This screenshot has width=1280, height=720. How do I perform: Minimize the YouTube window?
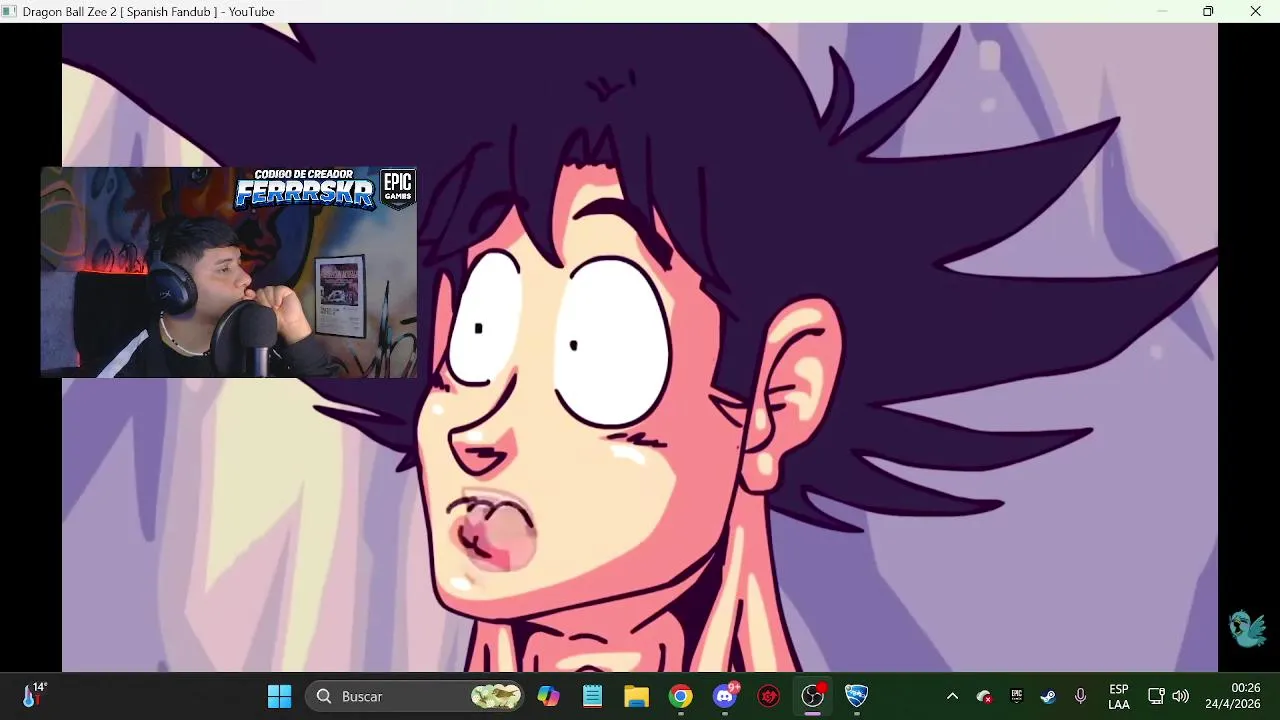[1162, 11]
